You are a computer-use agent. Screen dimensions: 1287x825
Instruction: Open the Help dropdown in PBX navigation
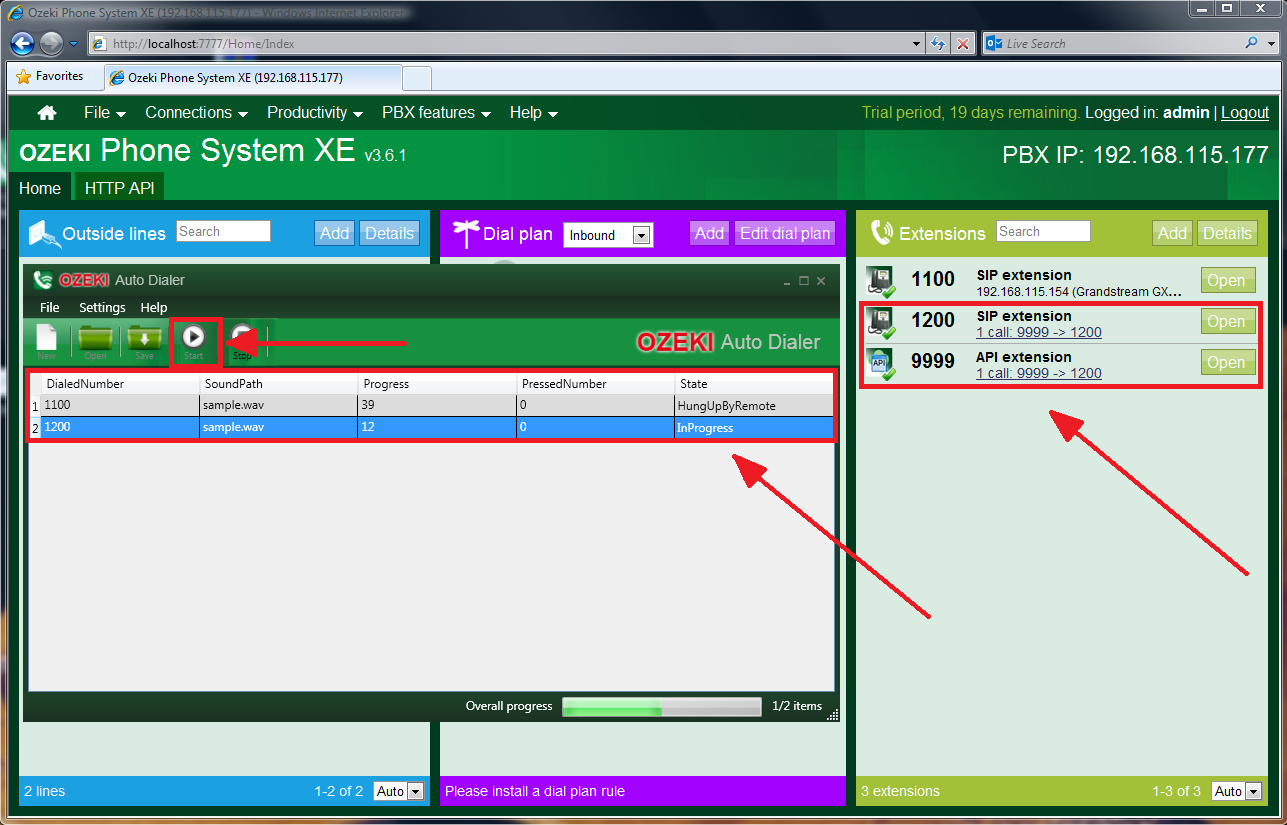click(534, 113)
